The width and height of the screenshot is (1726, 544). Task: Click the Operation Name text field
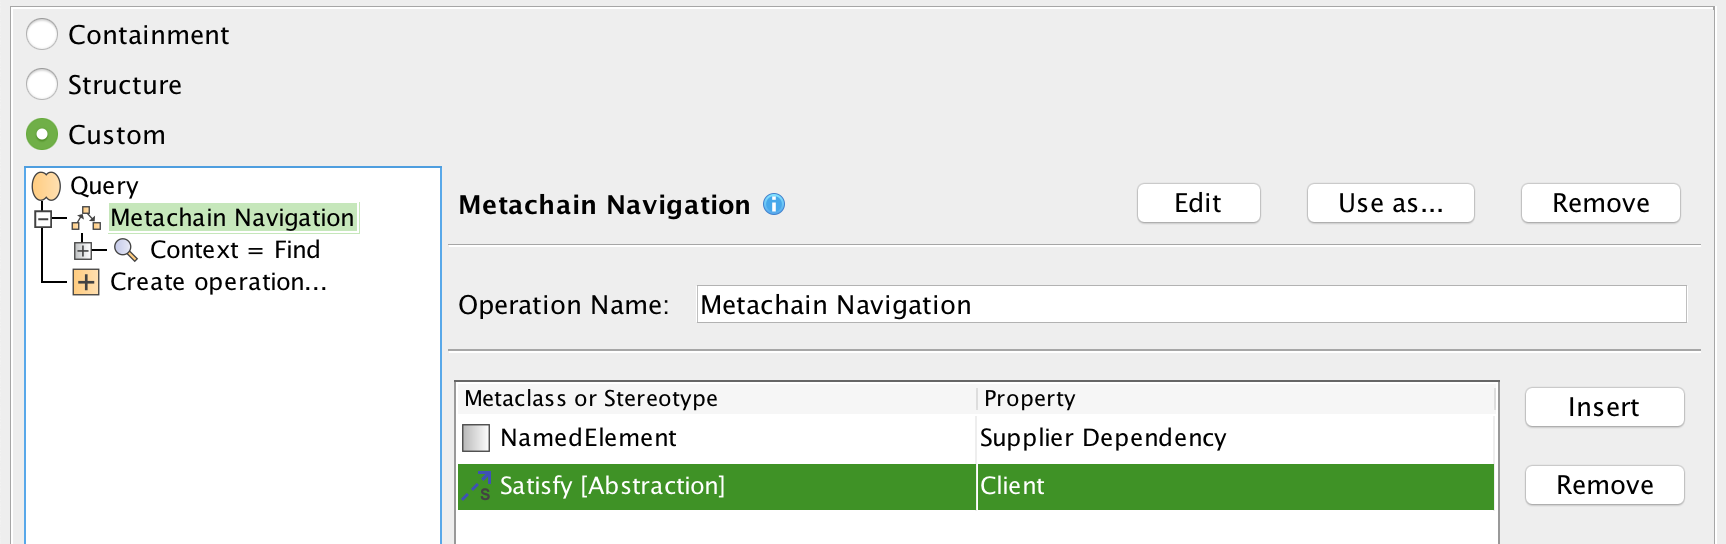click(x=1190, y=304)
